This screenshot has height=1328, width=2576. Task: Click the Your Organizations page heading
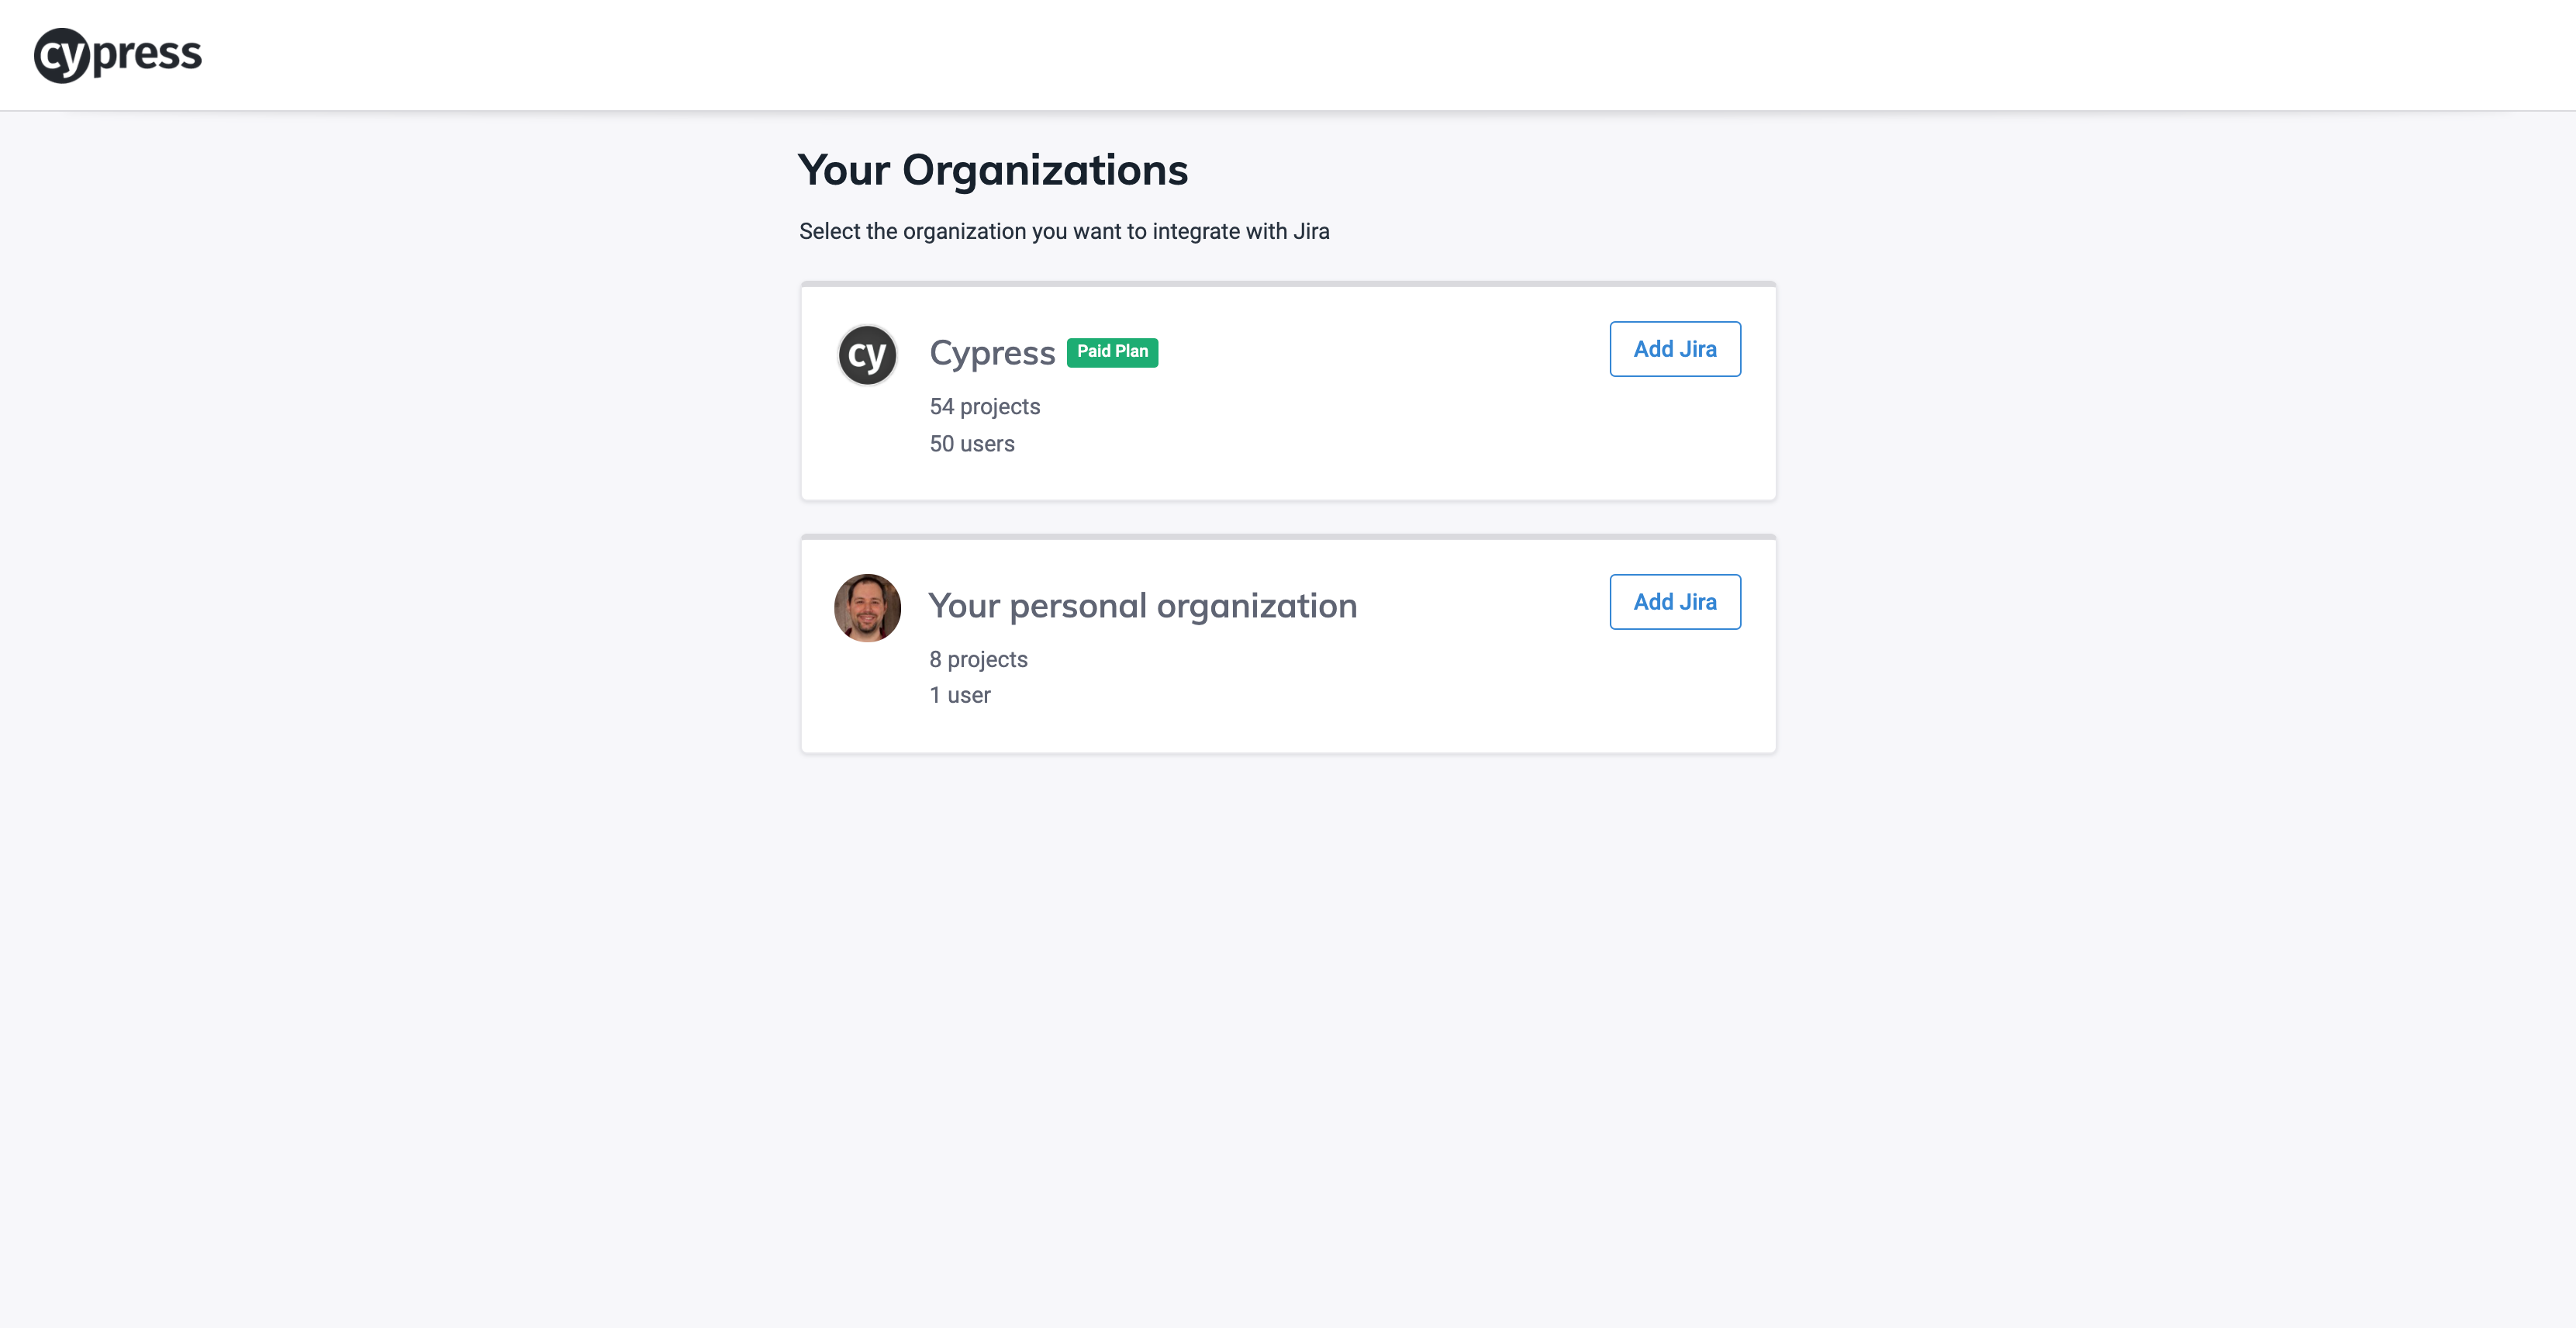[993, 169]
